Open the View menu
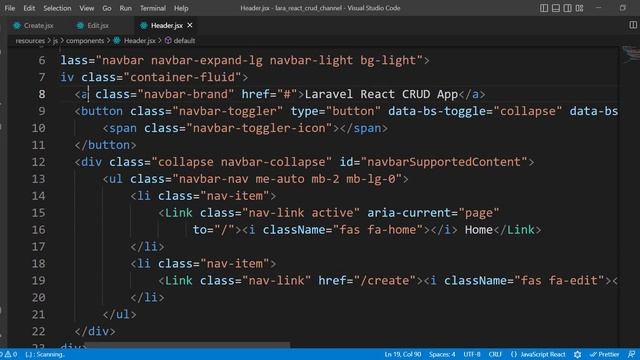The width and height of the screenshot is (640, 360). tap(87, 8)
